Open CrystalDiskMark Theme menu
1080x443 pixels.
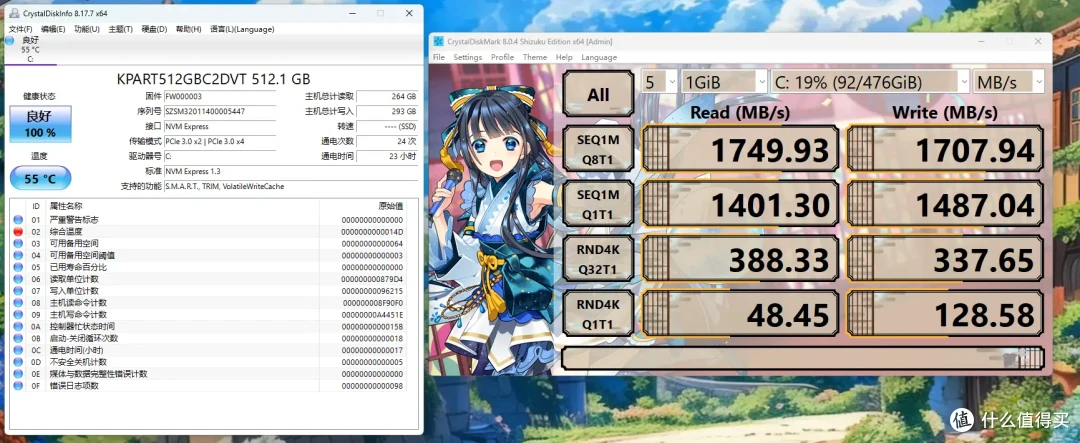(534, 57)
